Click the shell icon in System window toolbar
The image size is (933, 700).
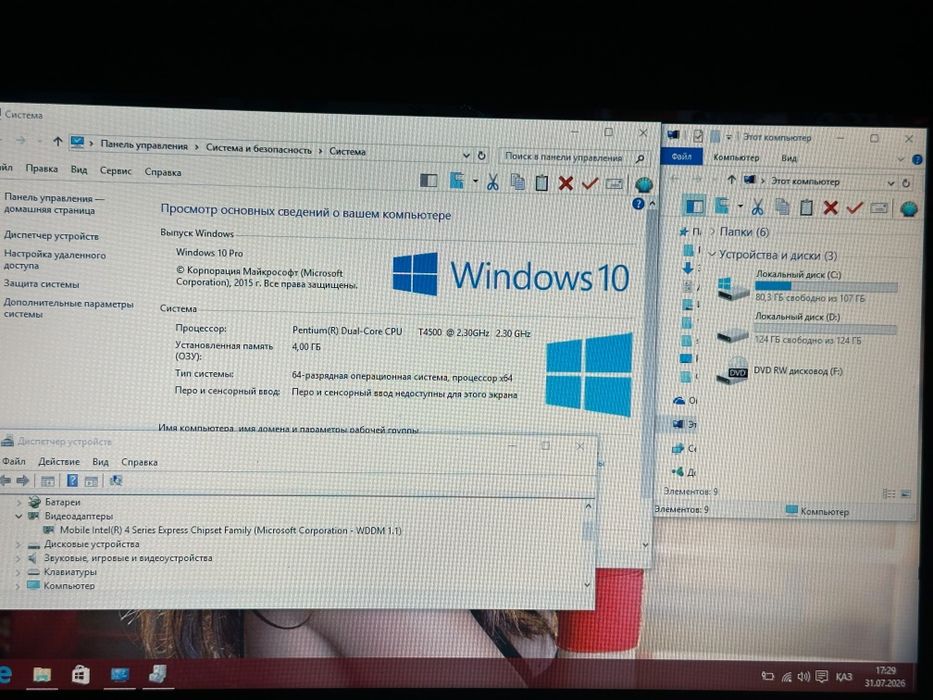coord(643,185)
